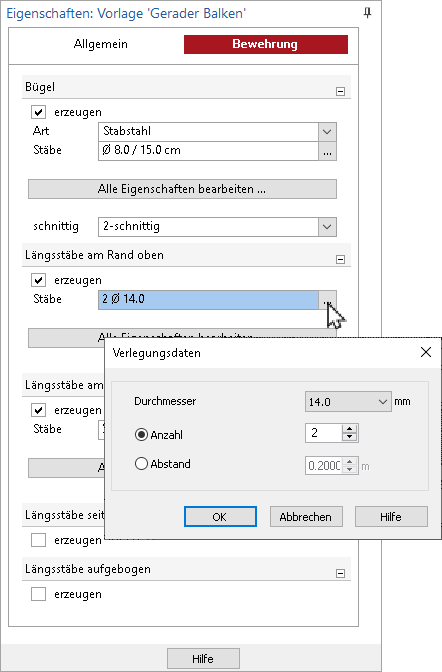Decrease Anzahl value with down arrow
This screenshot has width=442, height=672.
[350, 437]
